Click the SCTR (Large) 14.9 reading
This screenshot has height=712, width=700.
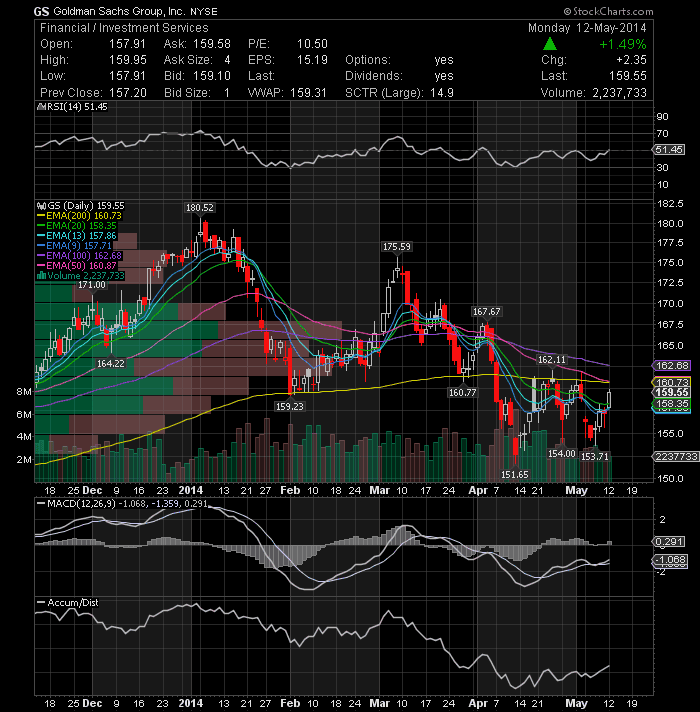tap(399, 93)
